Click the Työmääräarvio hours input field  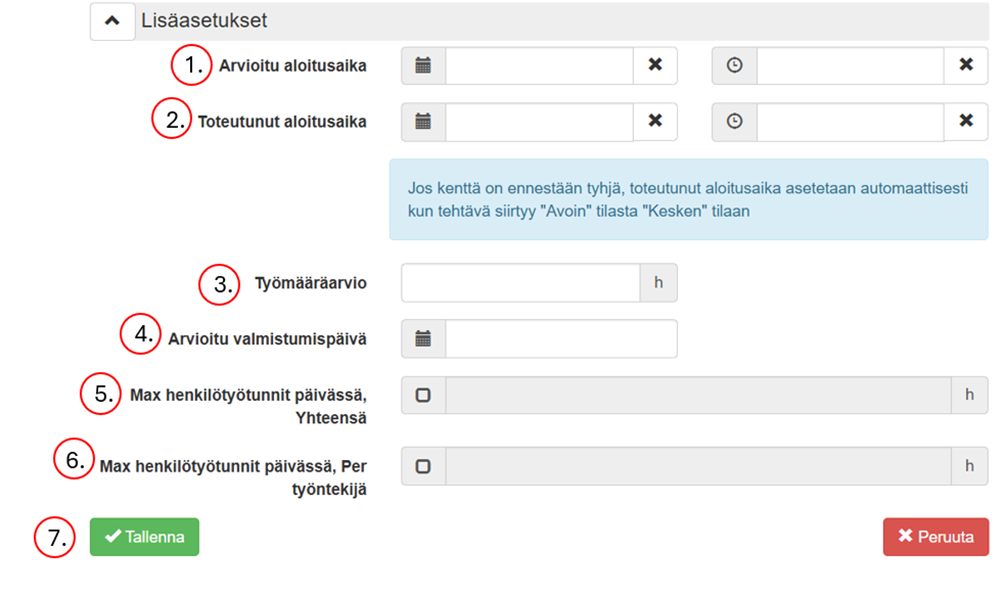[x=520, y=283]
